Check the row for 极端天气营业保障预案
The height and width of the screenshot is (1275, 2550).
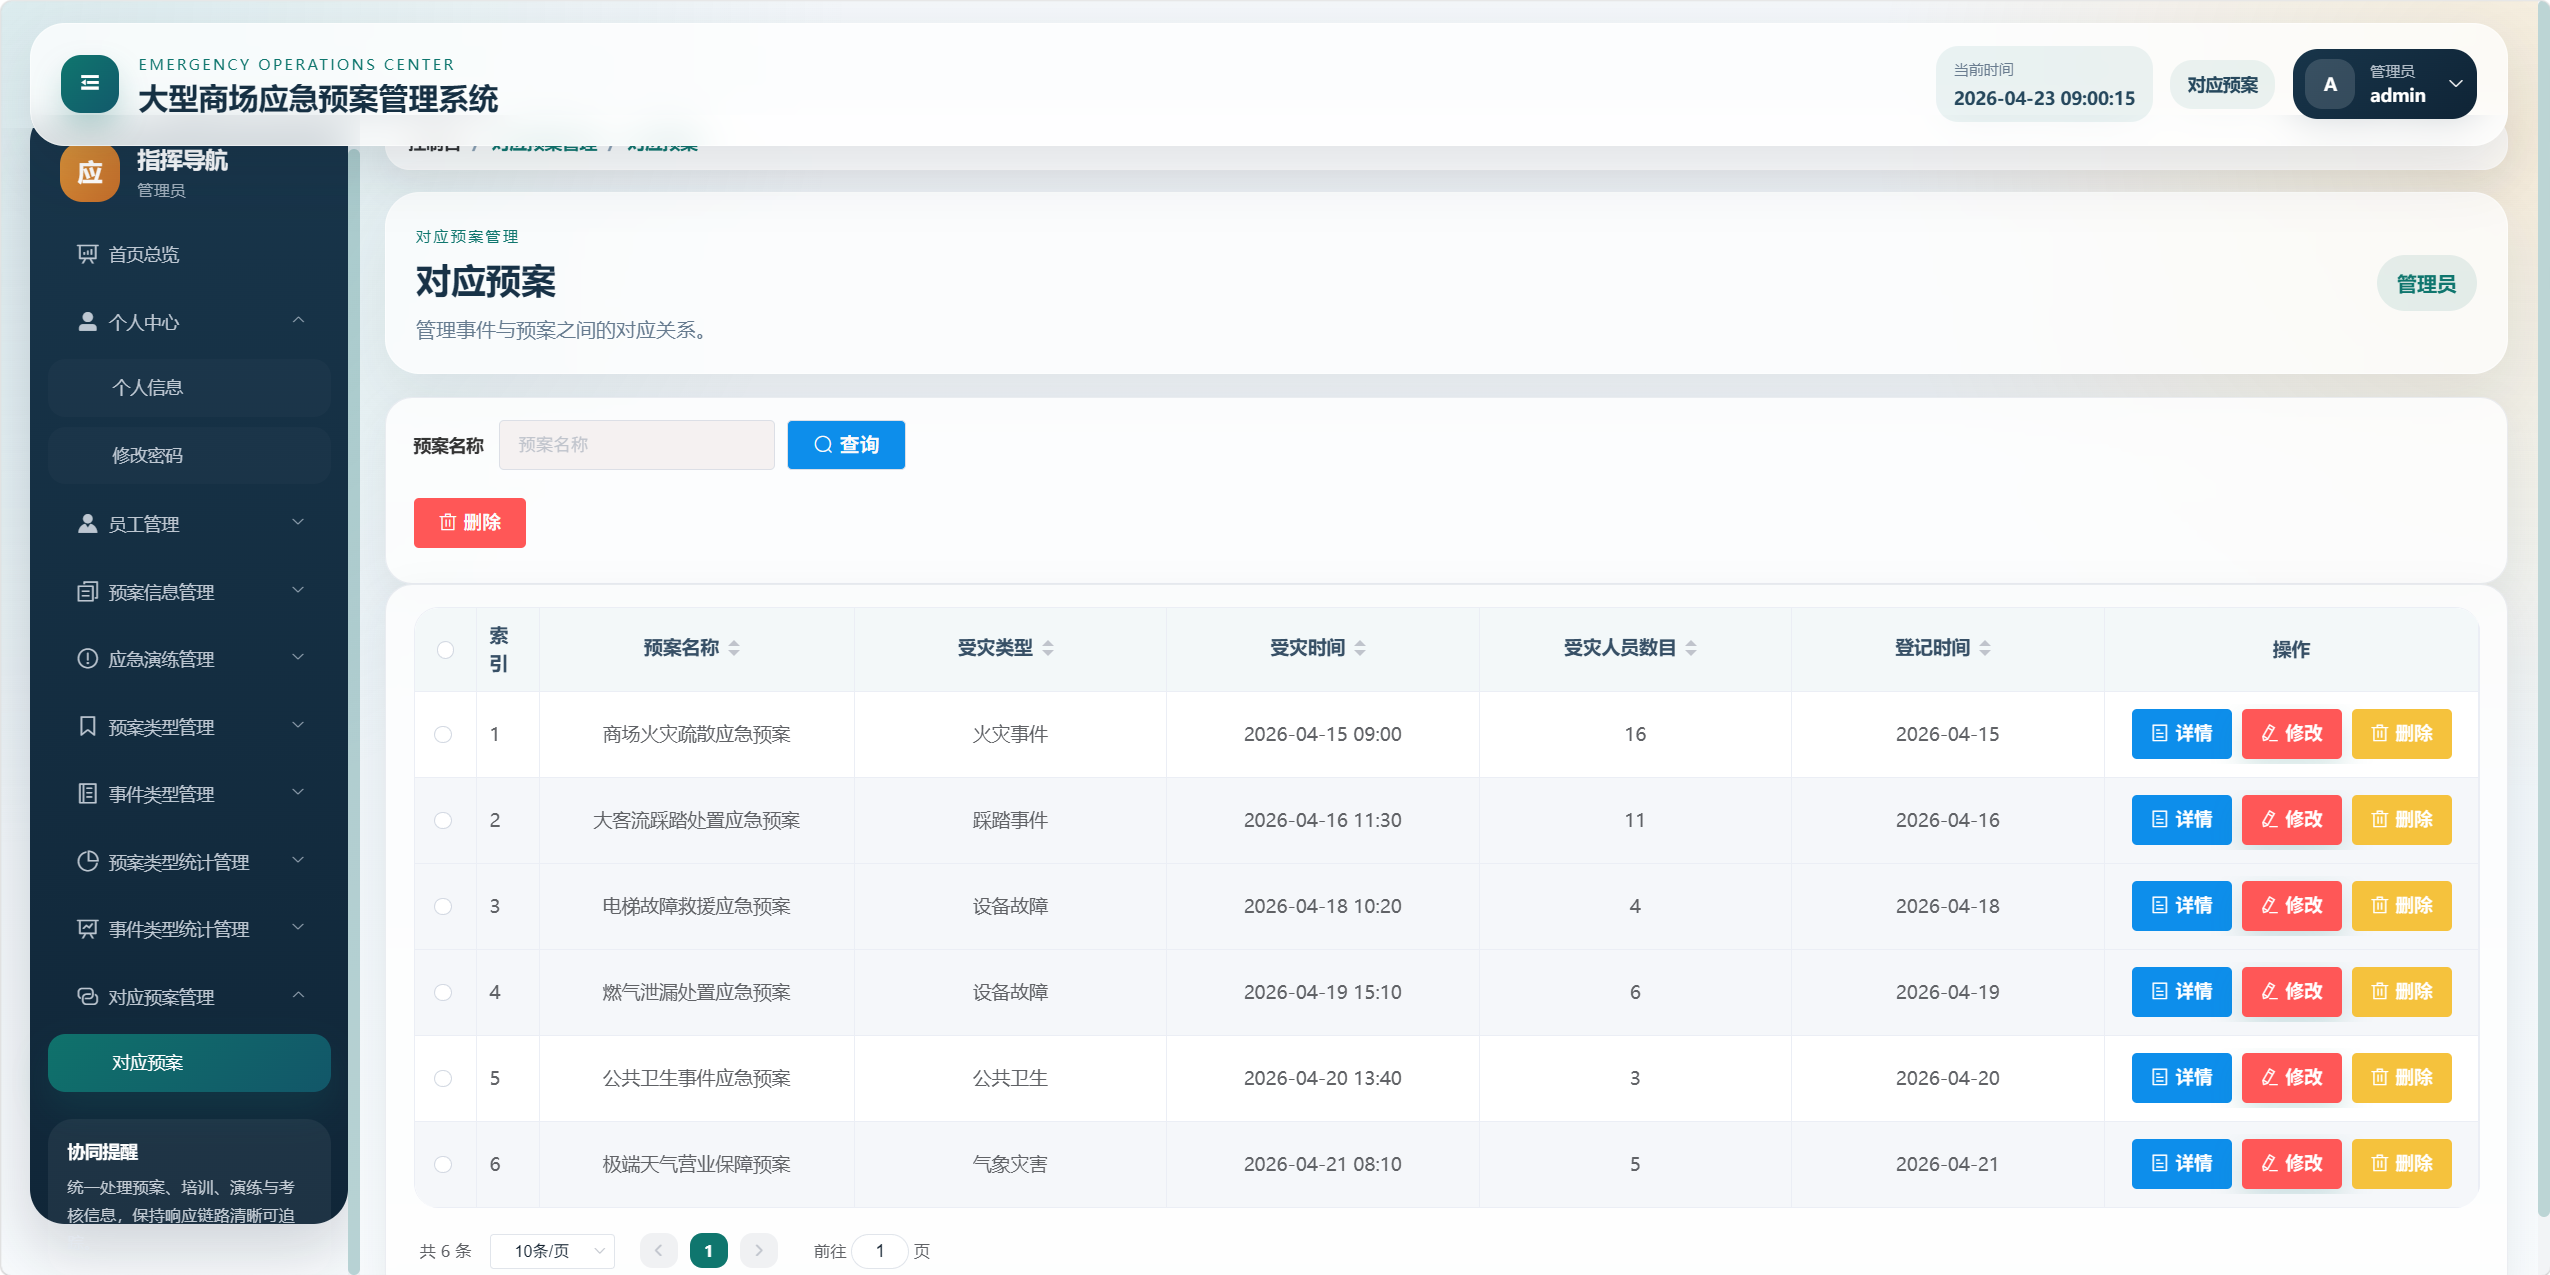tap(443, 1165)
